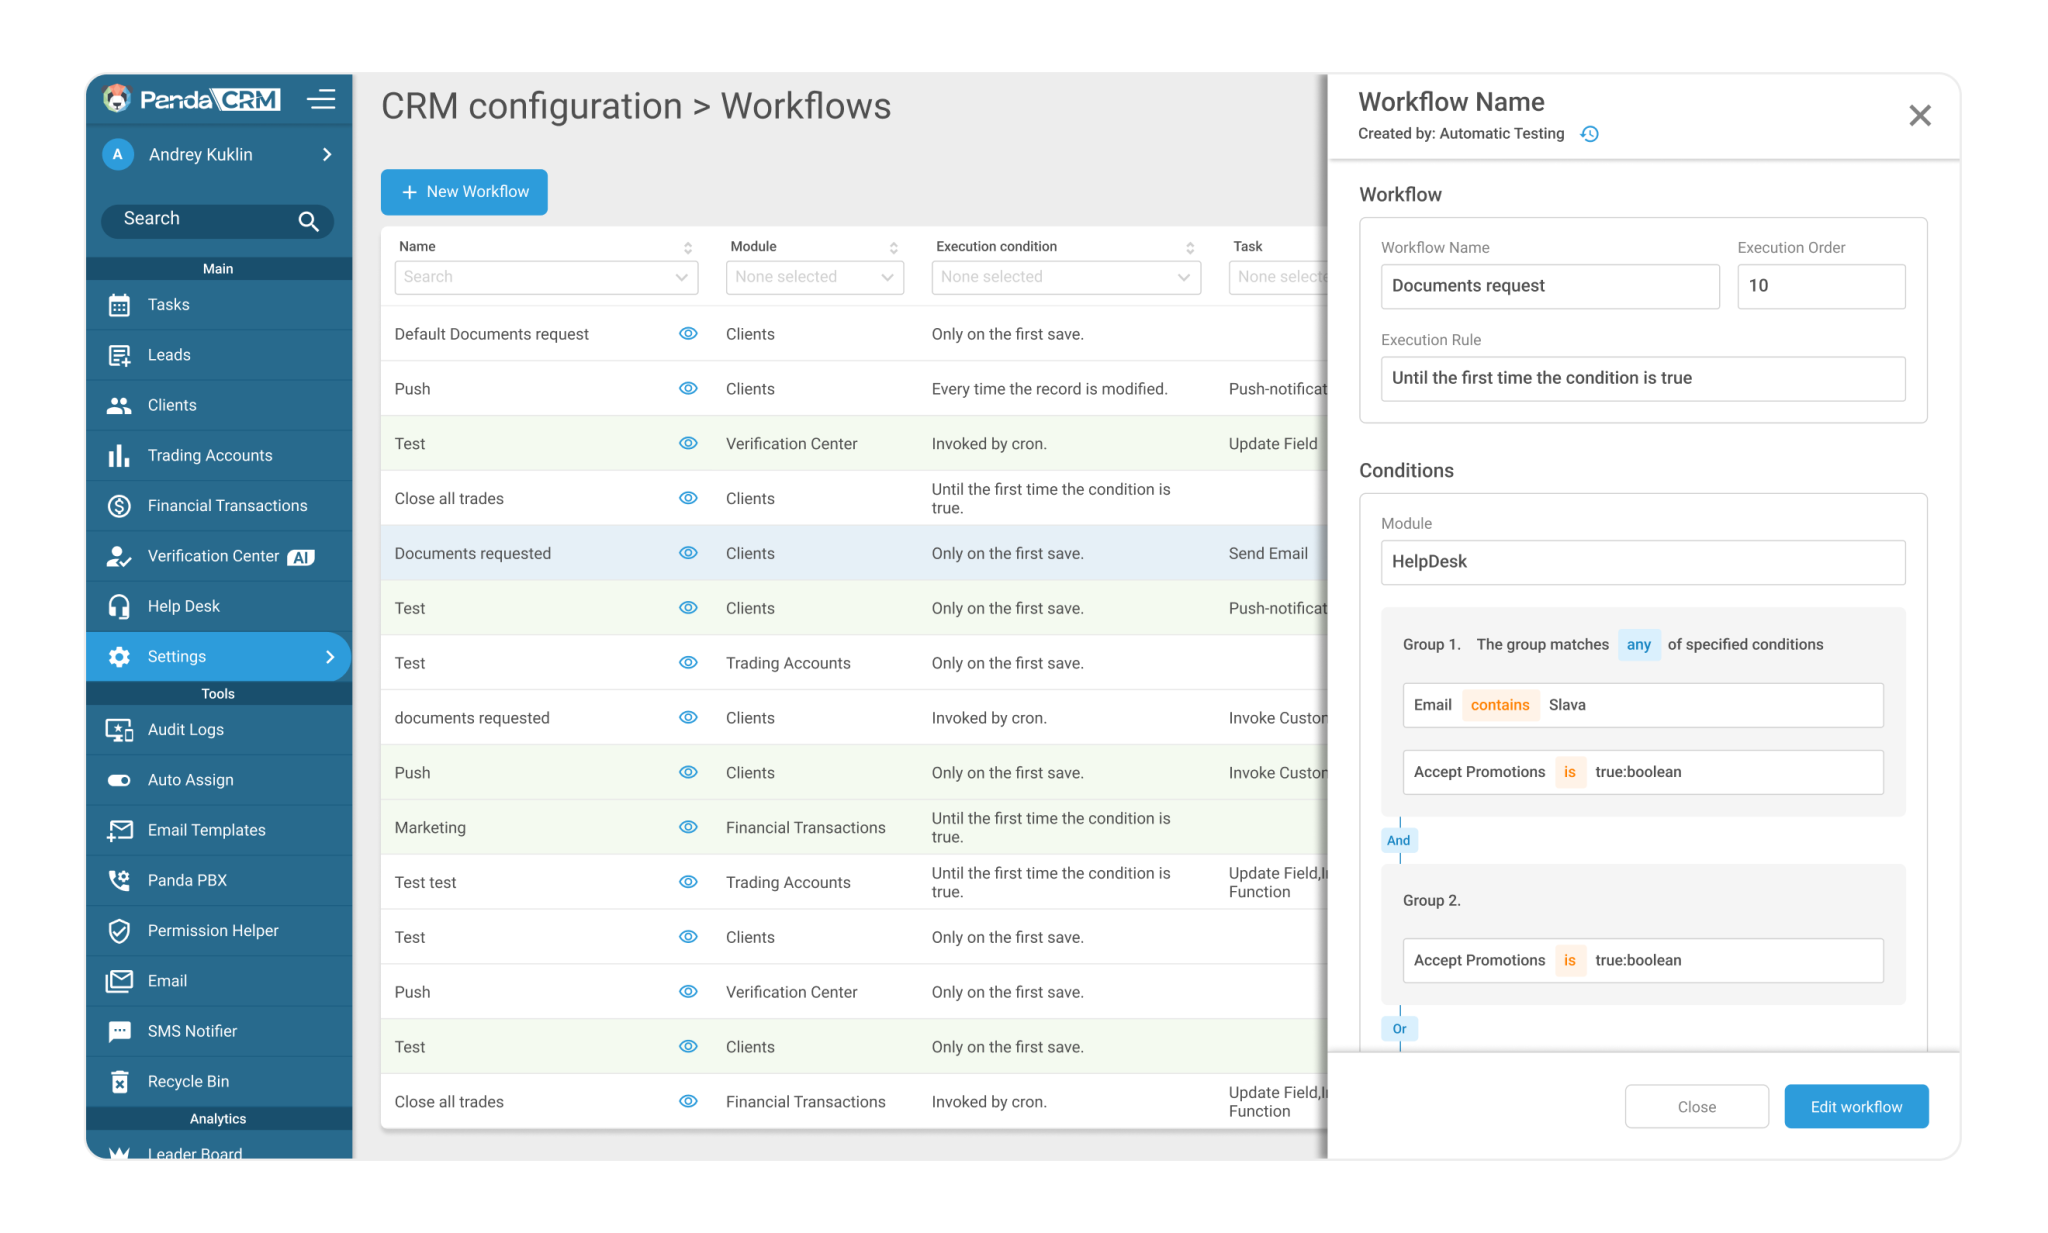Click the Verification Center AI icon
Viewport: 2048px width, 1233px height.
[x=119, y=556]
